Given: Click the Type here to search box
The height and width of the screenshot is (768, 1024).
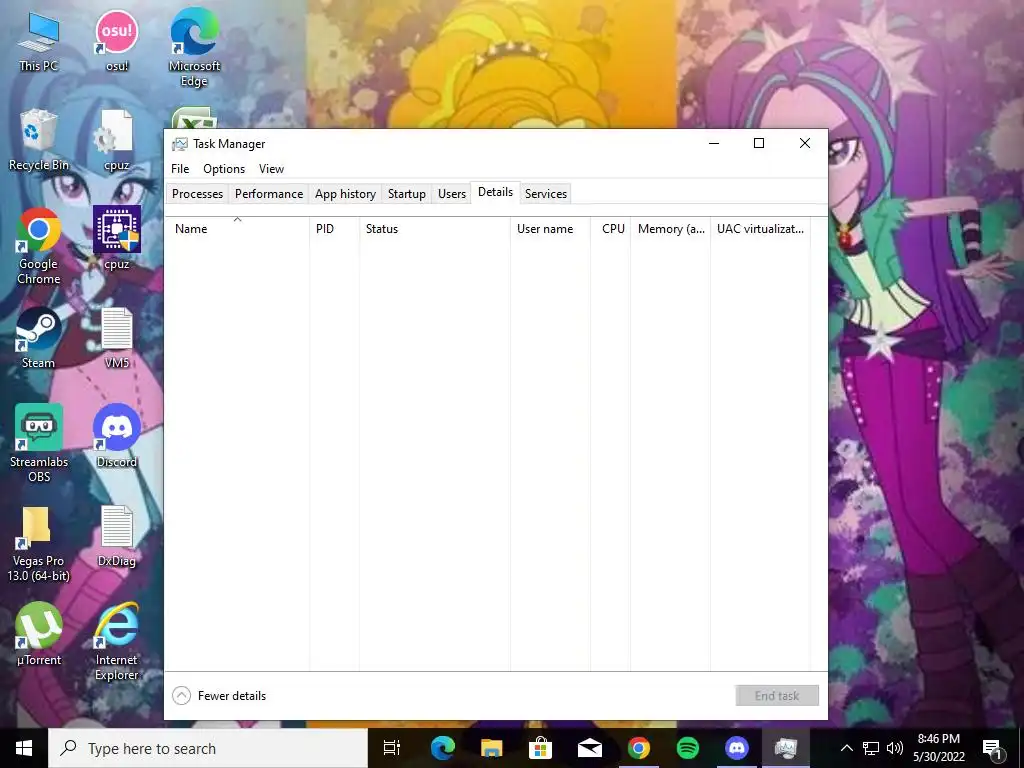Looking at the screenshot, I should point(208,748).
